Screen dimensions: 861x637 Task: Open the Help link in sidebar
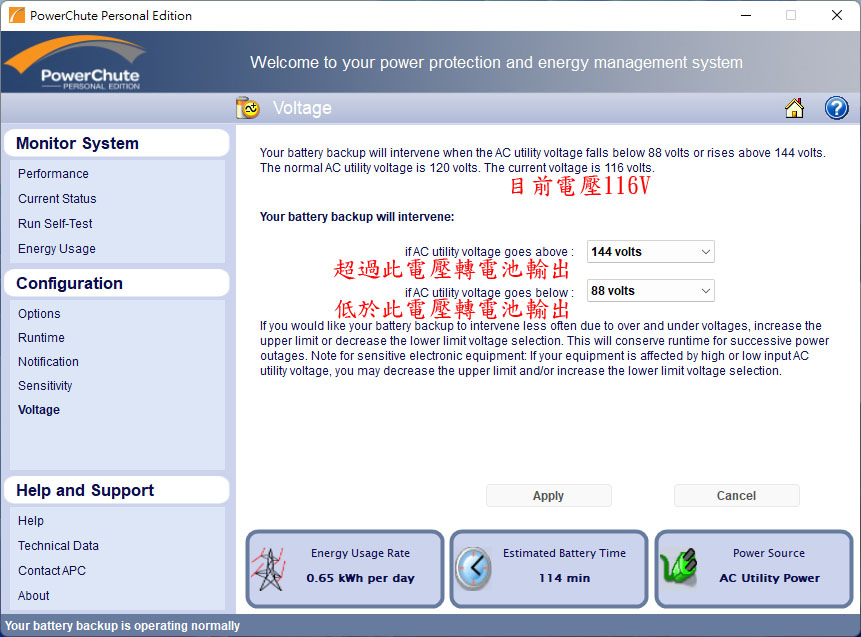click(x=31, y=521)
